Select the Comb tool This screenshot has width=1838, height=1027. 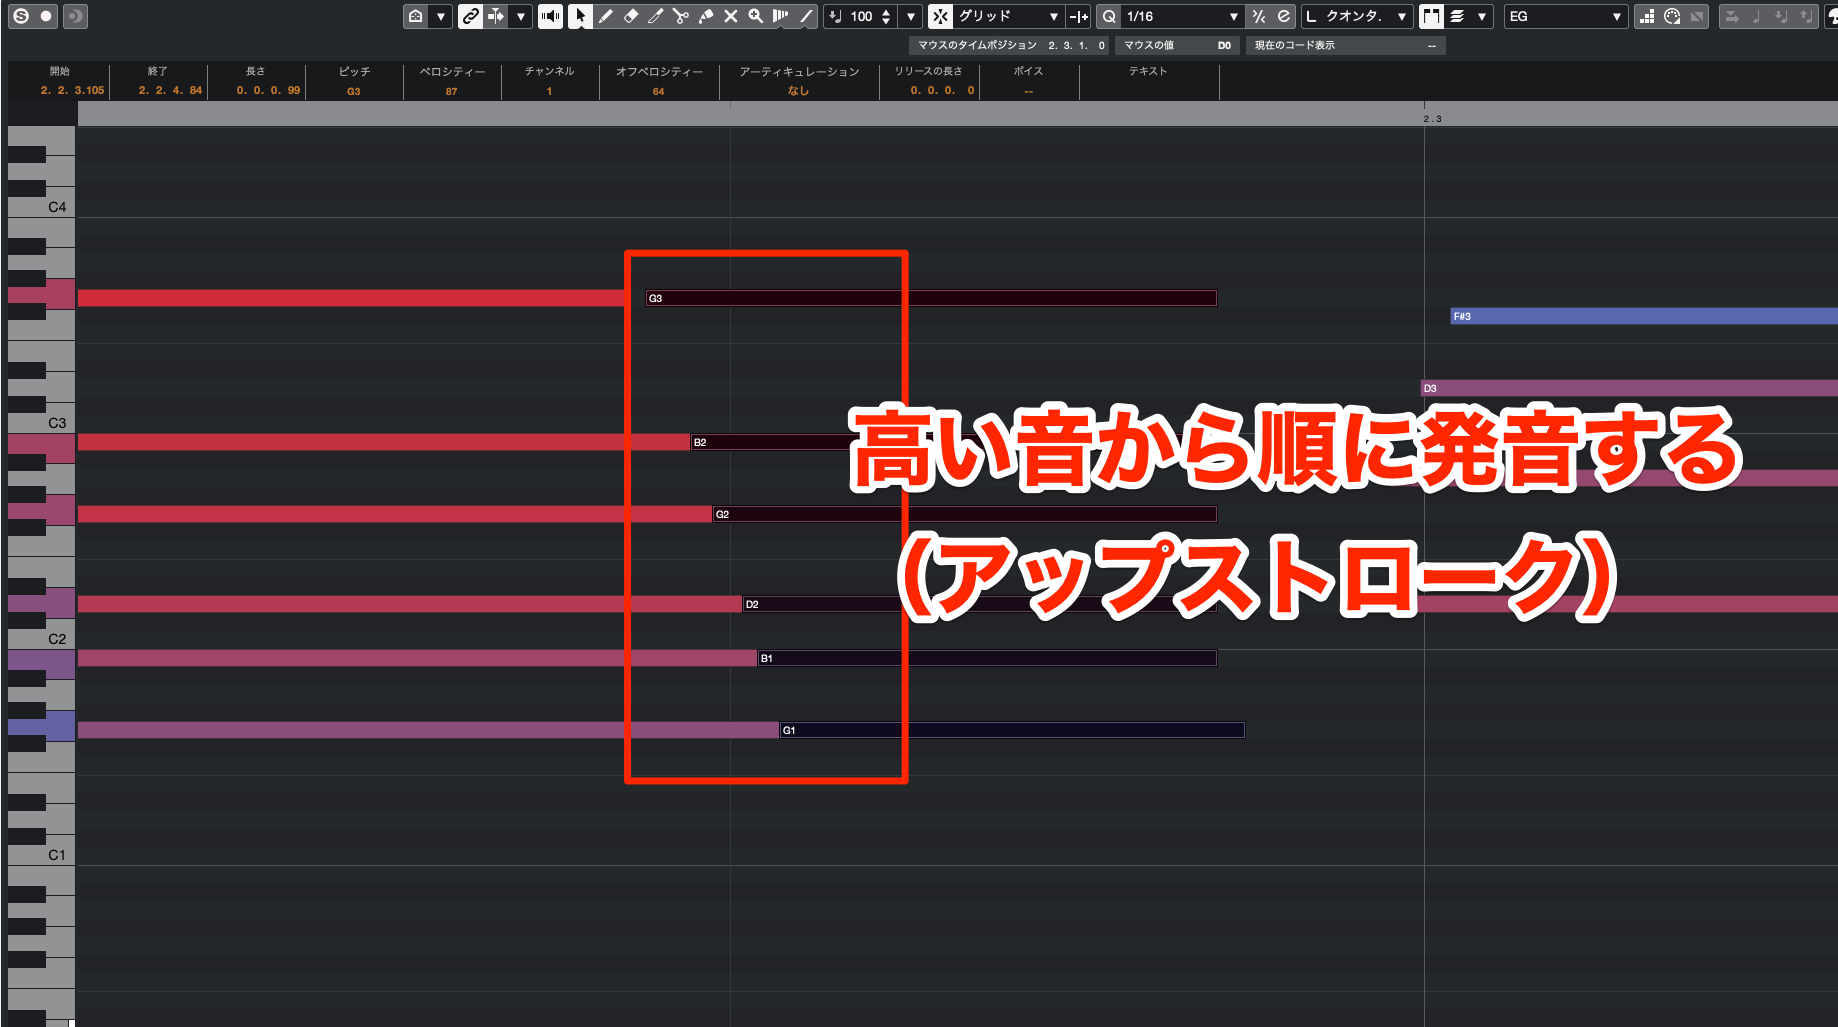tap(780, 16)
